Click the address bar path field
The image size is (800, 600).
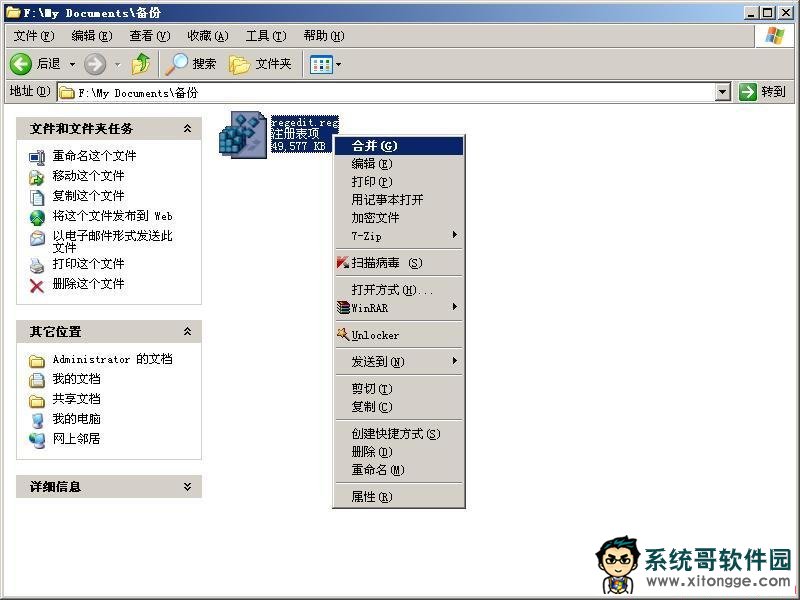tap(390, 92)
